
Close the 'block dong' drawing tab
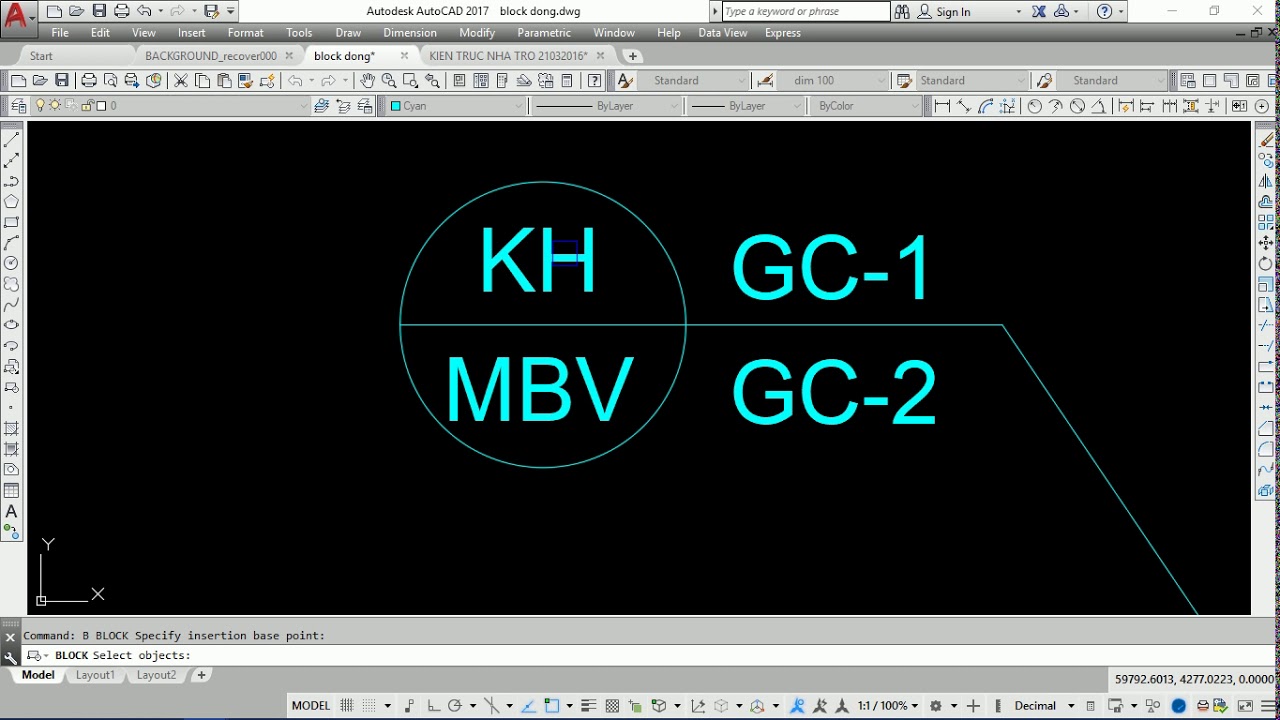404,56
